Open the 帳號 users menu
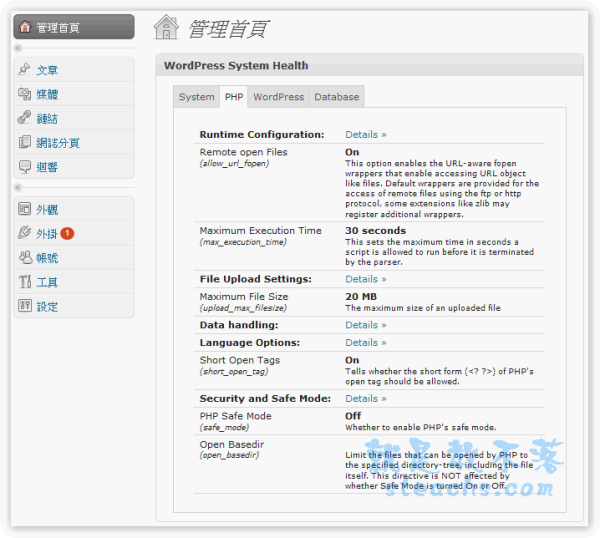 (x=74, y=258)
